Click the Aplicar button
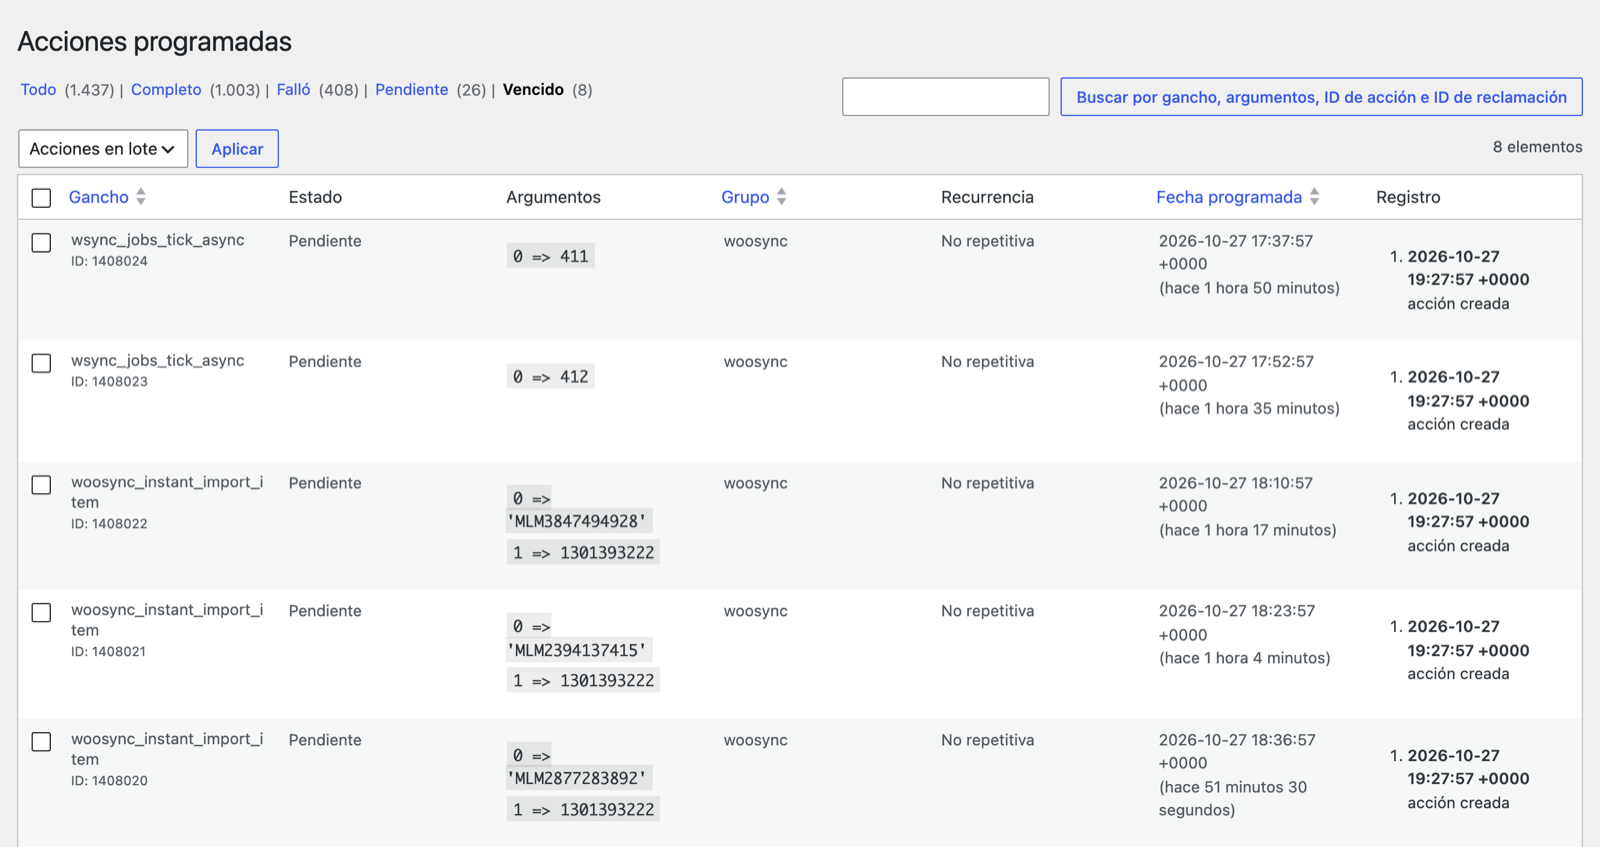This screenshot has height=847, width=1600. pos(237,149)
